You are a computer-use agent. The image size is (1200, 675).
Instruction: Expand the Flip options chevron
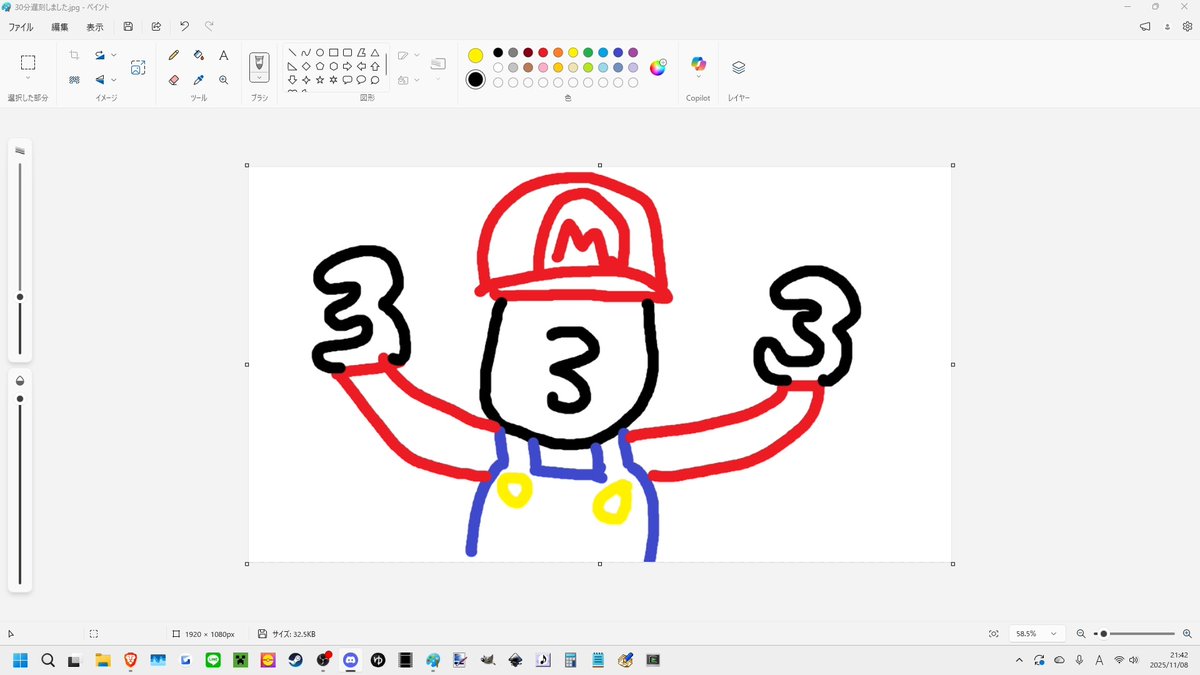[x=114, y=80]
